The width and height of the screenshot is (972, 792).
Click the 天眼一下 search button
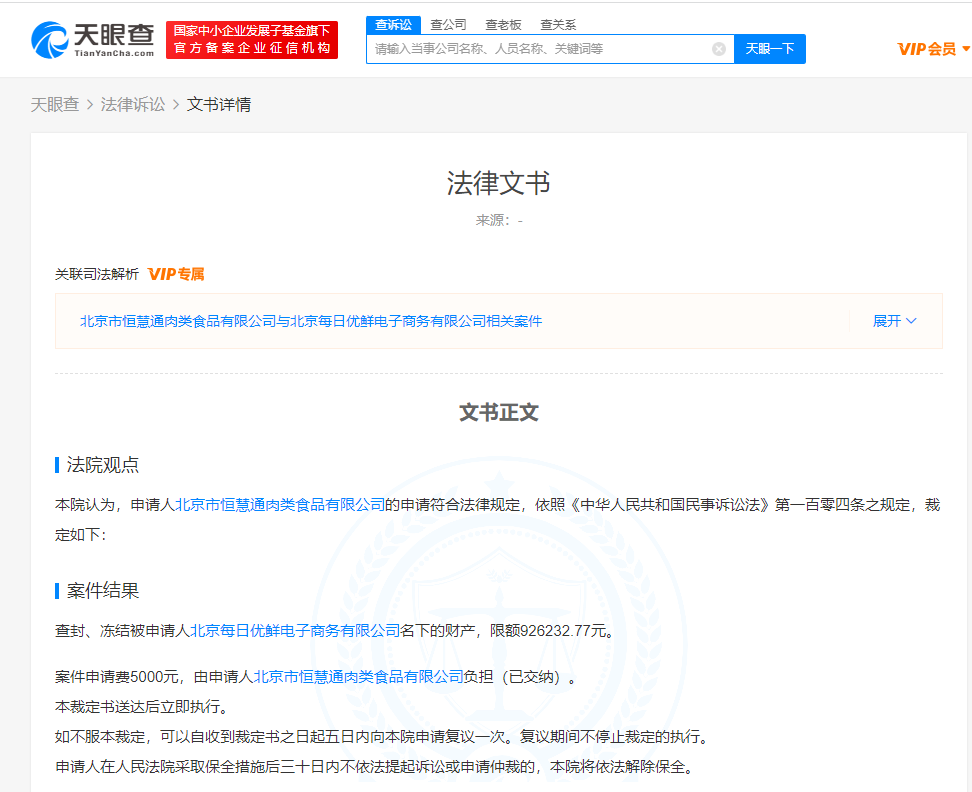pos(769,49)
